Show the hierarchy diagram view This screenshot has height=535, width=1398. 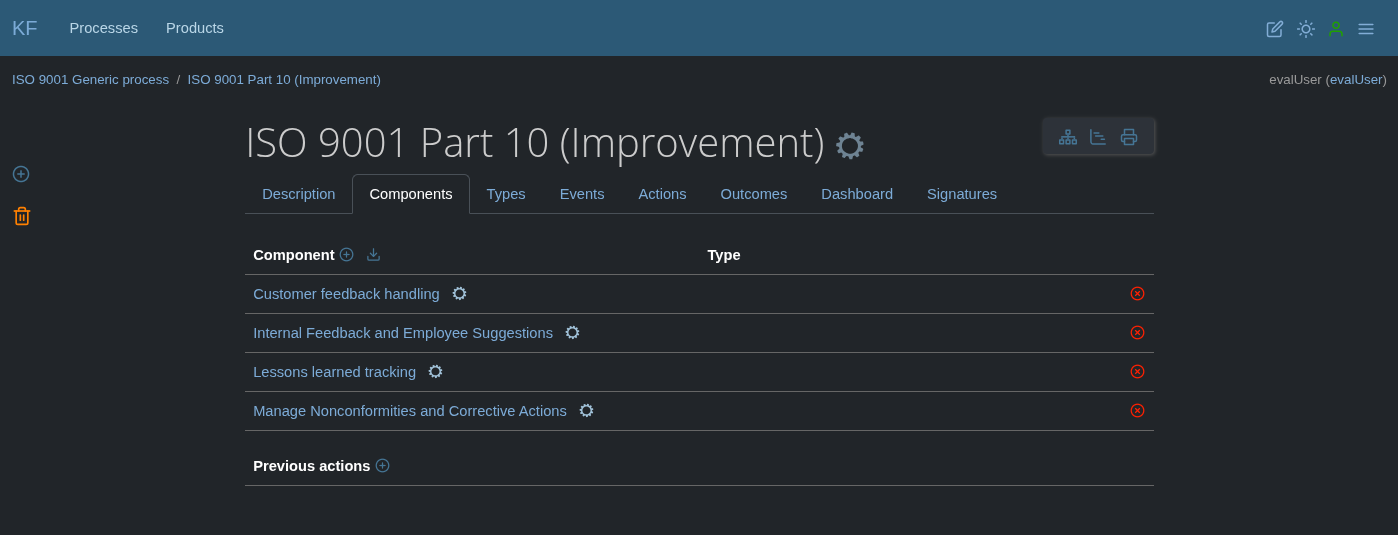click(1068, 137)
